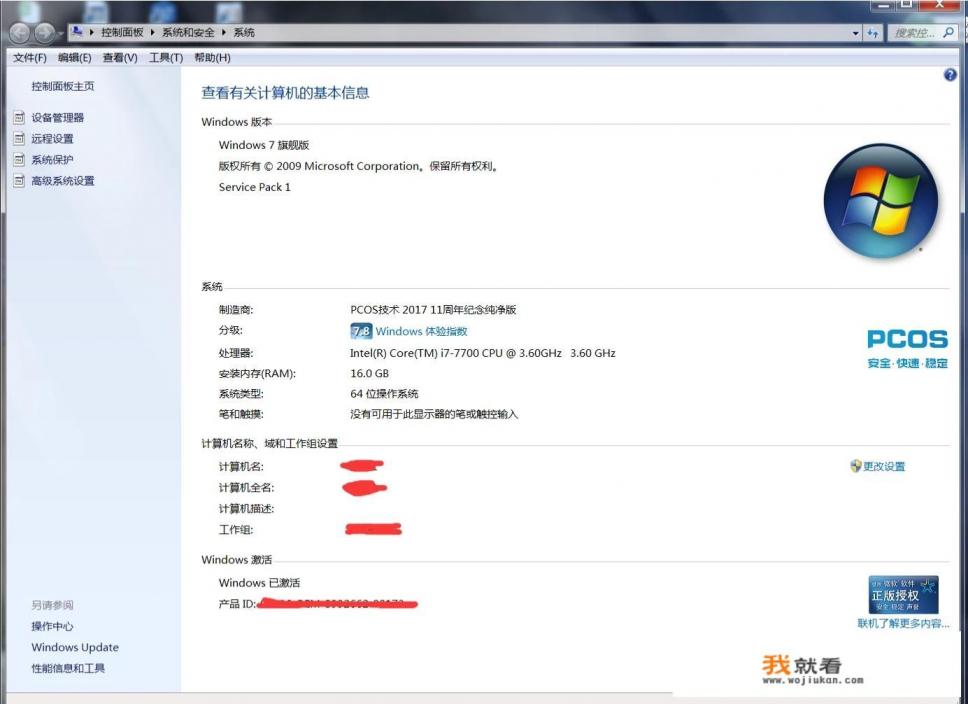The image size is (968, 704).
Task: Open 操作中心 link
Action: (52, 626)
